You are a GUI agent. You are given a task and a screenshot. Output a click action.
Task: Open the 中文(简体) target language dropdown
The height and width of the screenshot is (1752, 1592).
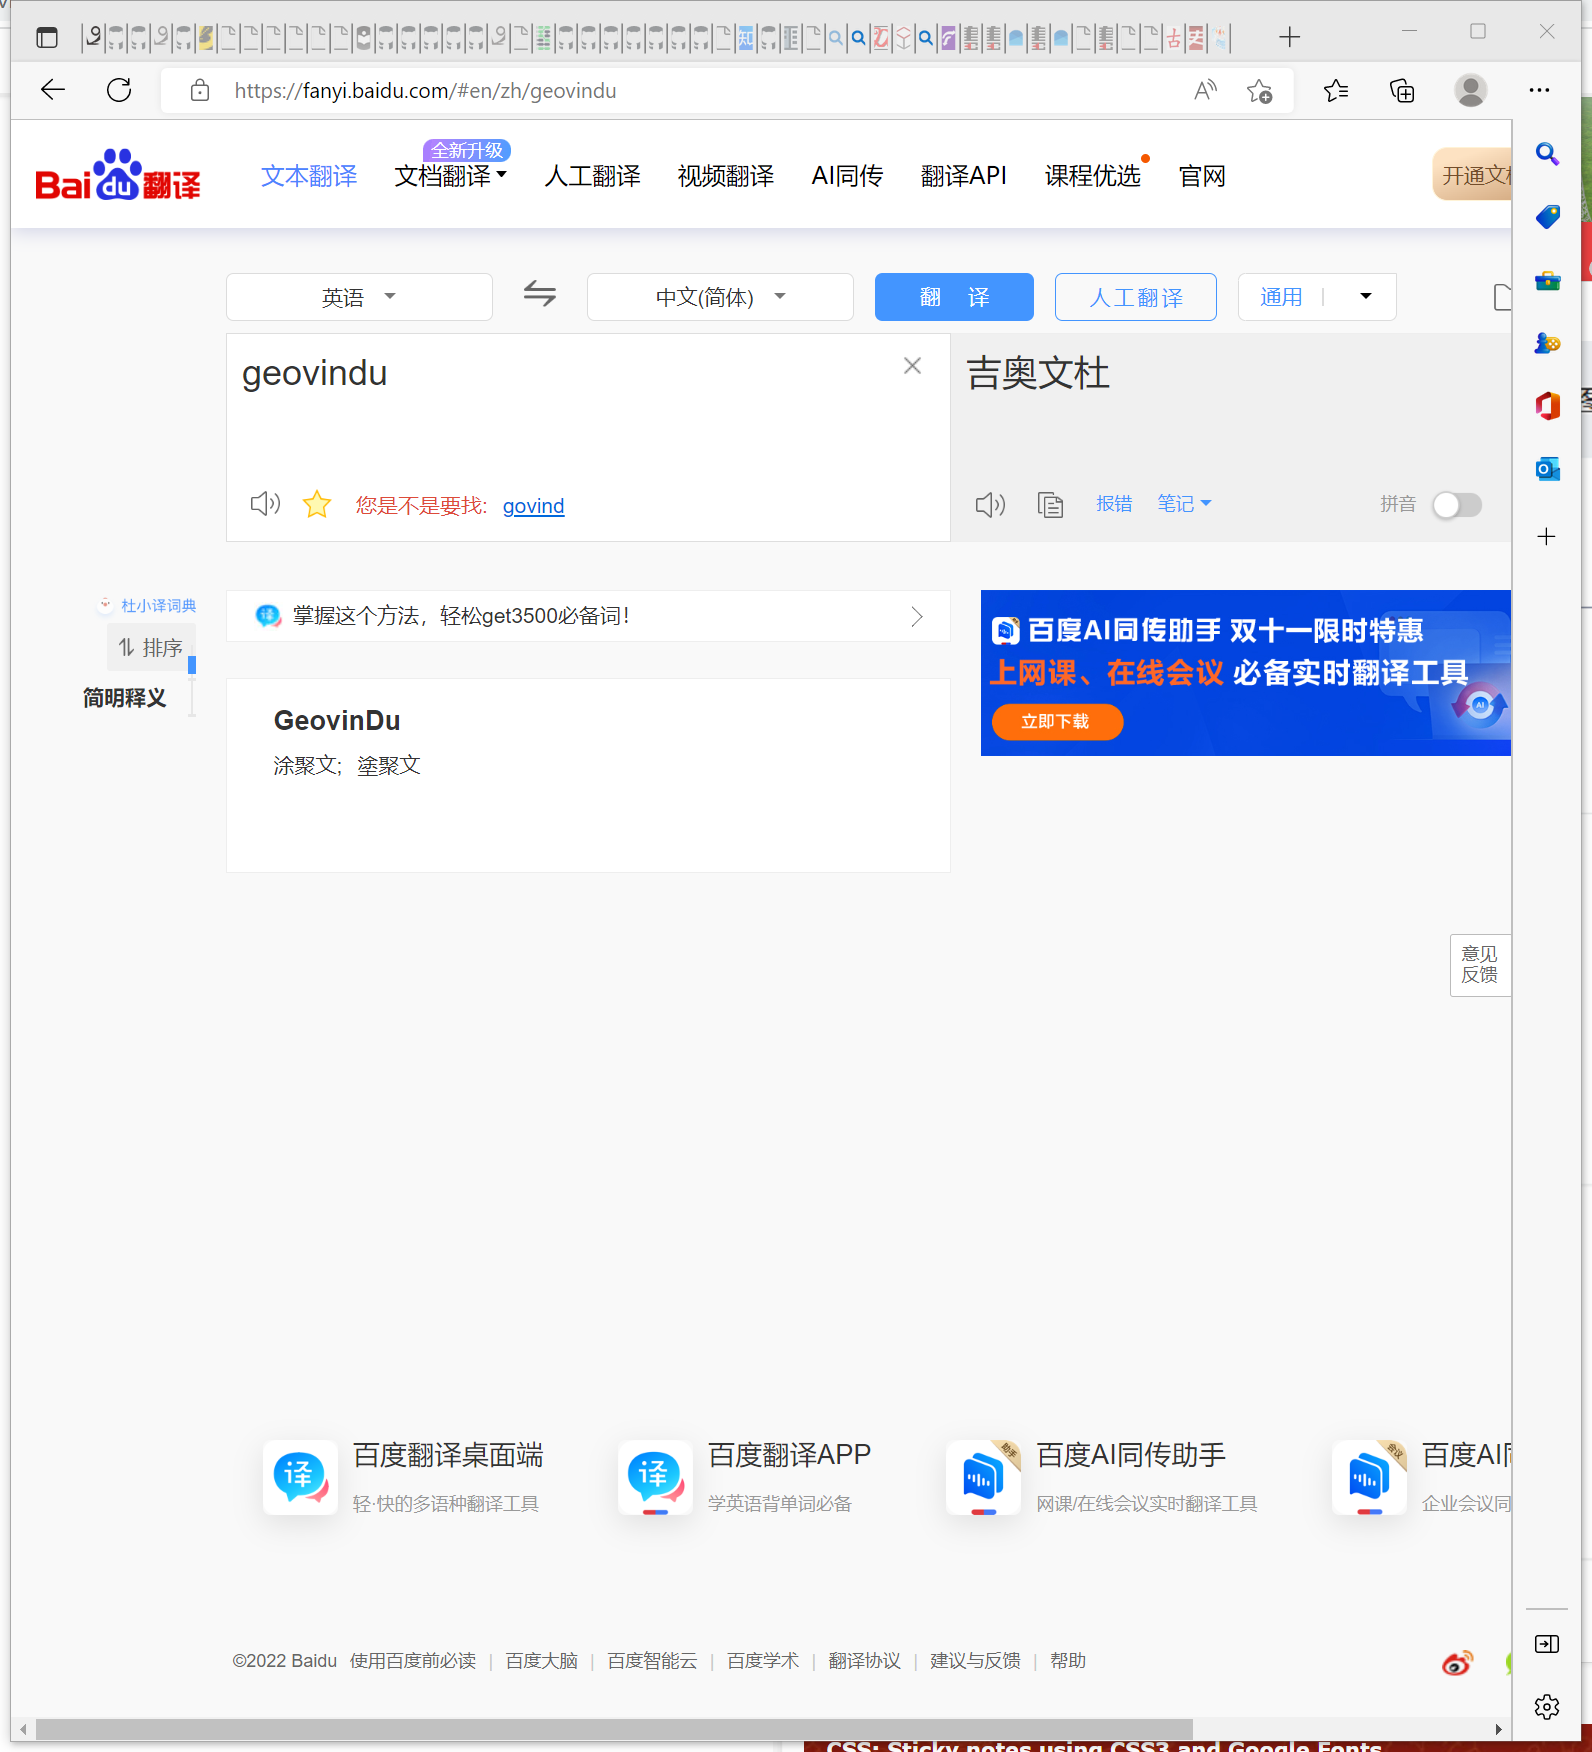click(720, 297)
